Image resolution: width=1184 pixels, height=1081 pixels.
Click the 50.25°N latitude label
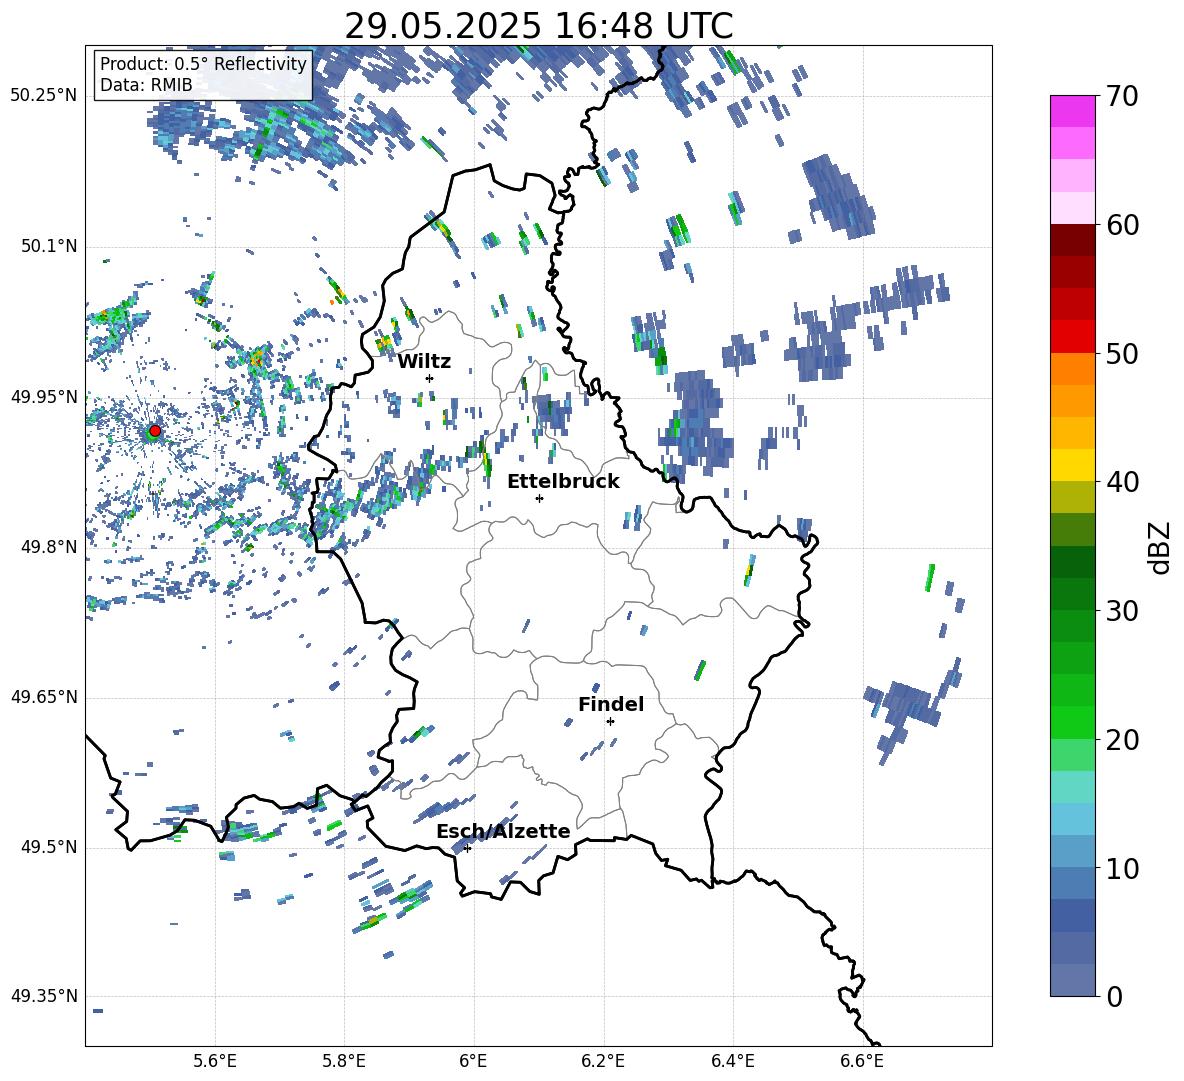[44, 96]
